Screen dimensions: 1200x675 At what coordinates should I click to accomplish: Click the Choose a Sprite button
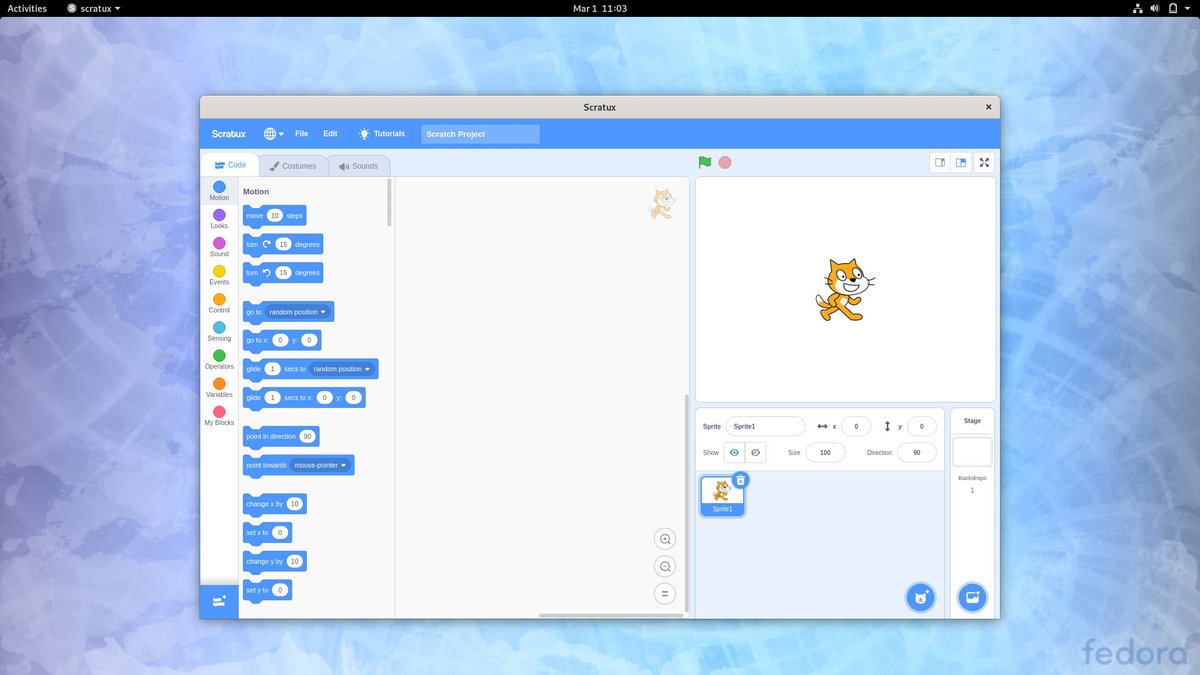pos(920,597)
